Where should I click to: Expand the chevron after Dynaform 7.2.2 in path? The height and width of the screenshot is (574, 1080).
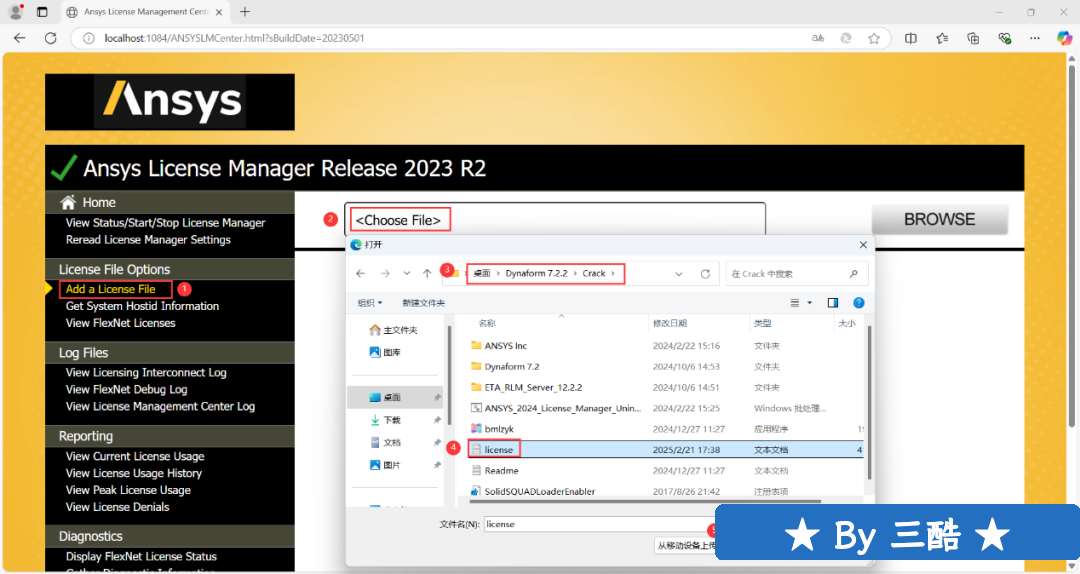575,274
